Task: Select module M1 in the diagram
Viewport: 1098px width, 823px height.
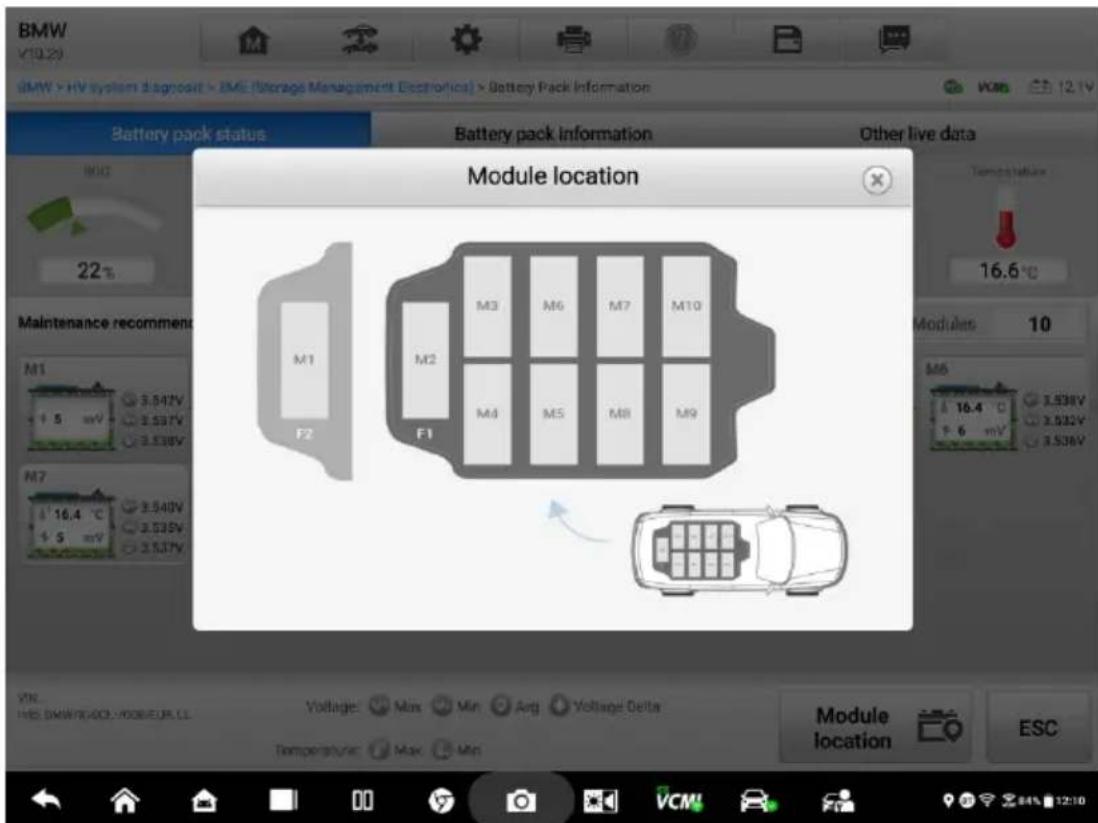Action: point(304,360)
